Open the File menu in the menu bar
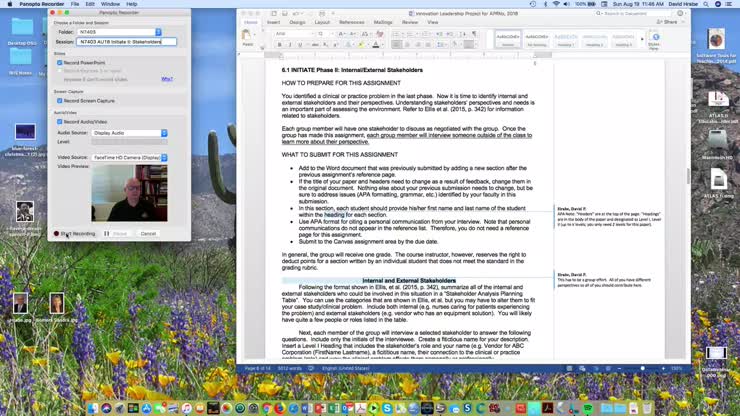The height and width of the screenshot is (416, 740). 75,4
